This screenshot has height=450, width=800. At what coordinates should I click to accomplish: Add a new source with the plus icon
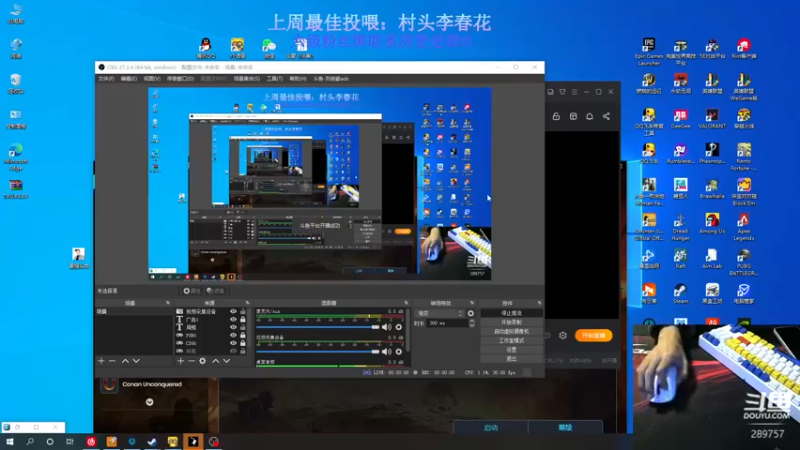tap(180, 361)
